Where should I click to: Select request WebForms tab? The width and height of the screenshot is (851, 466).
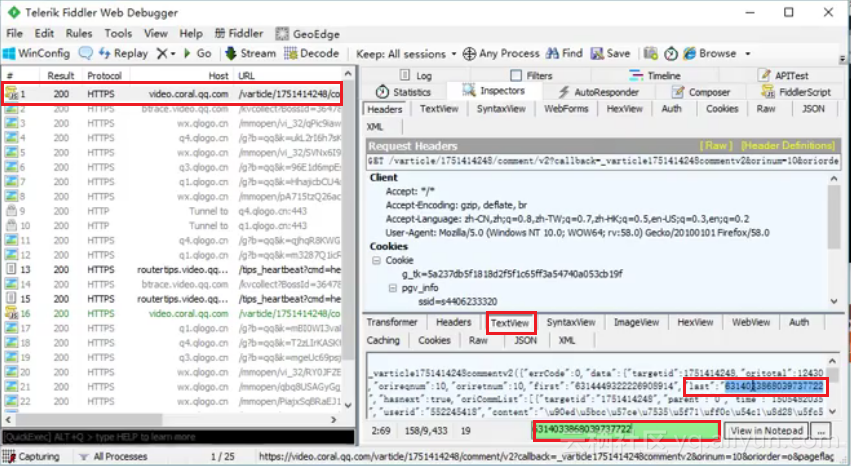[566, 109]
